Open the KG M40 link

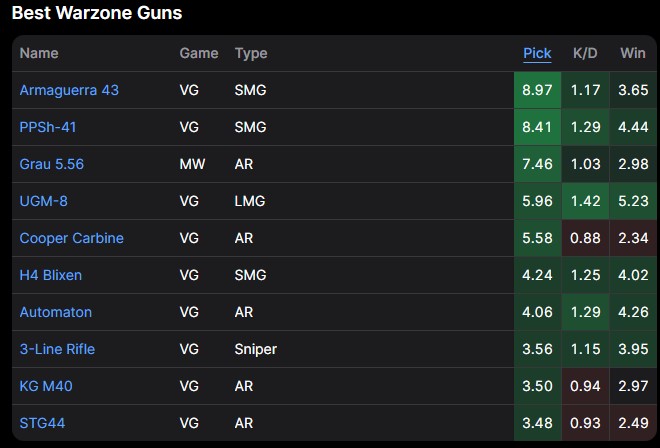click(x=45, y=386)
